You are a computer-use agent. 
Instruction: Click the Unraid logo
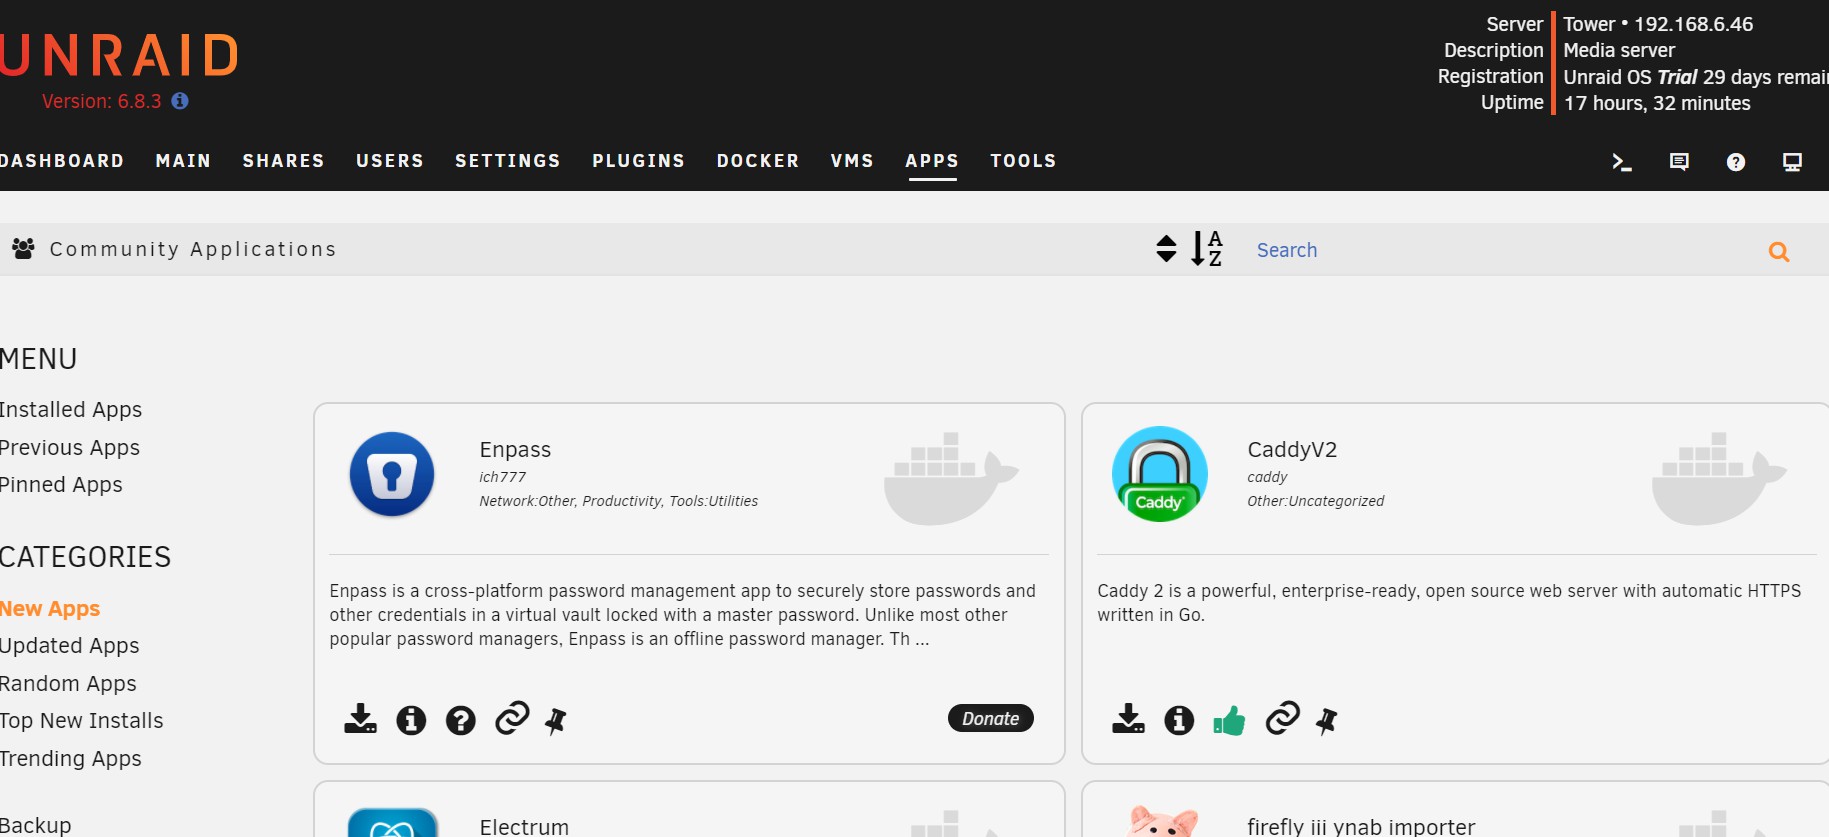[119, 55]
